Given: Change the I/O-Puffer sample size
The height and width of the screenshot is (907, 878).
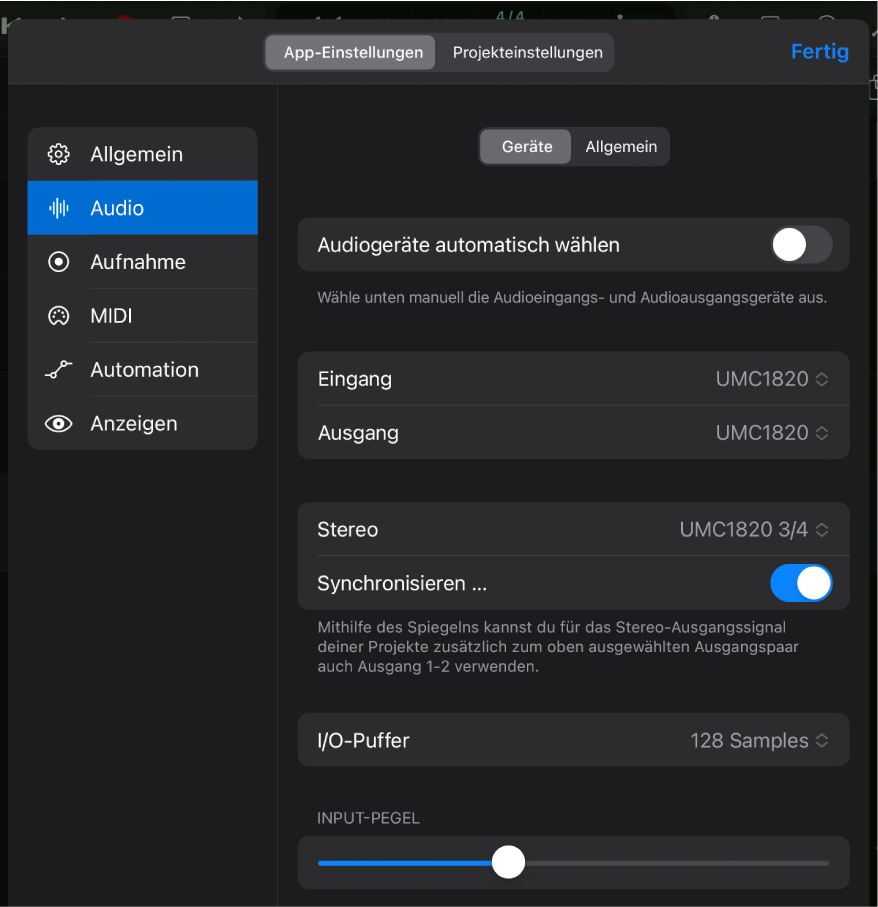Looking at the screenshot, I should [759, 740].
